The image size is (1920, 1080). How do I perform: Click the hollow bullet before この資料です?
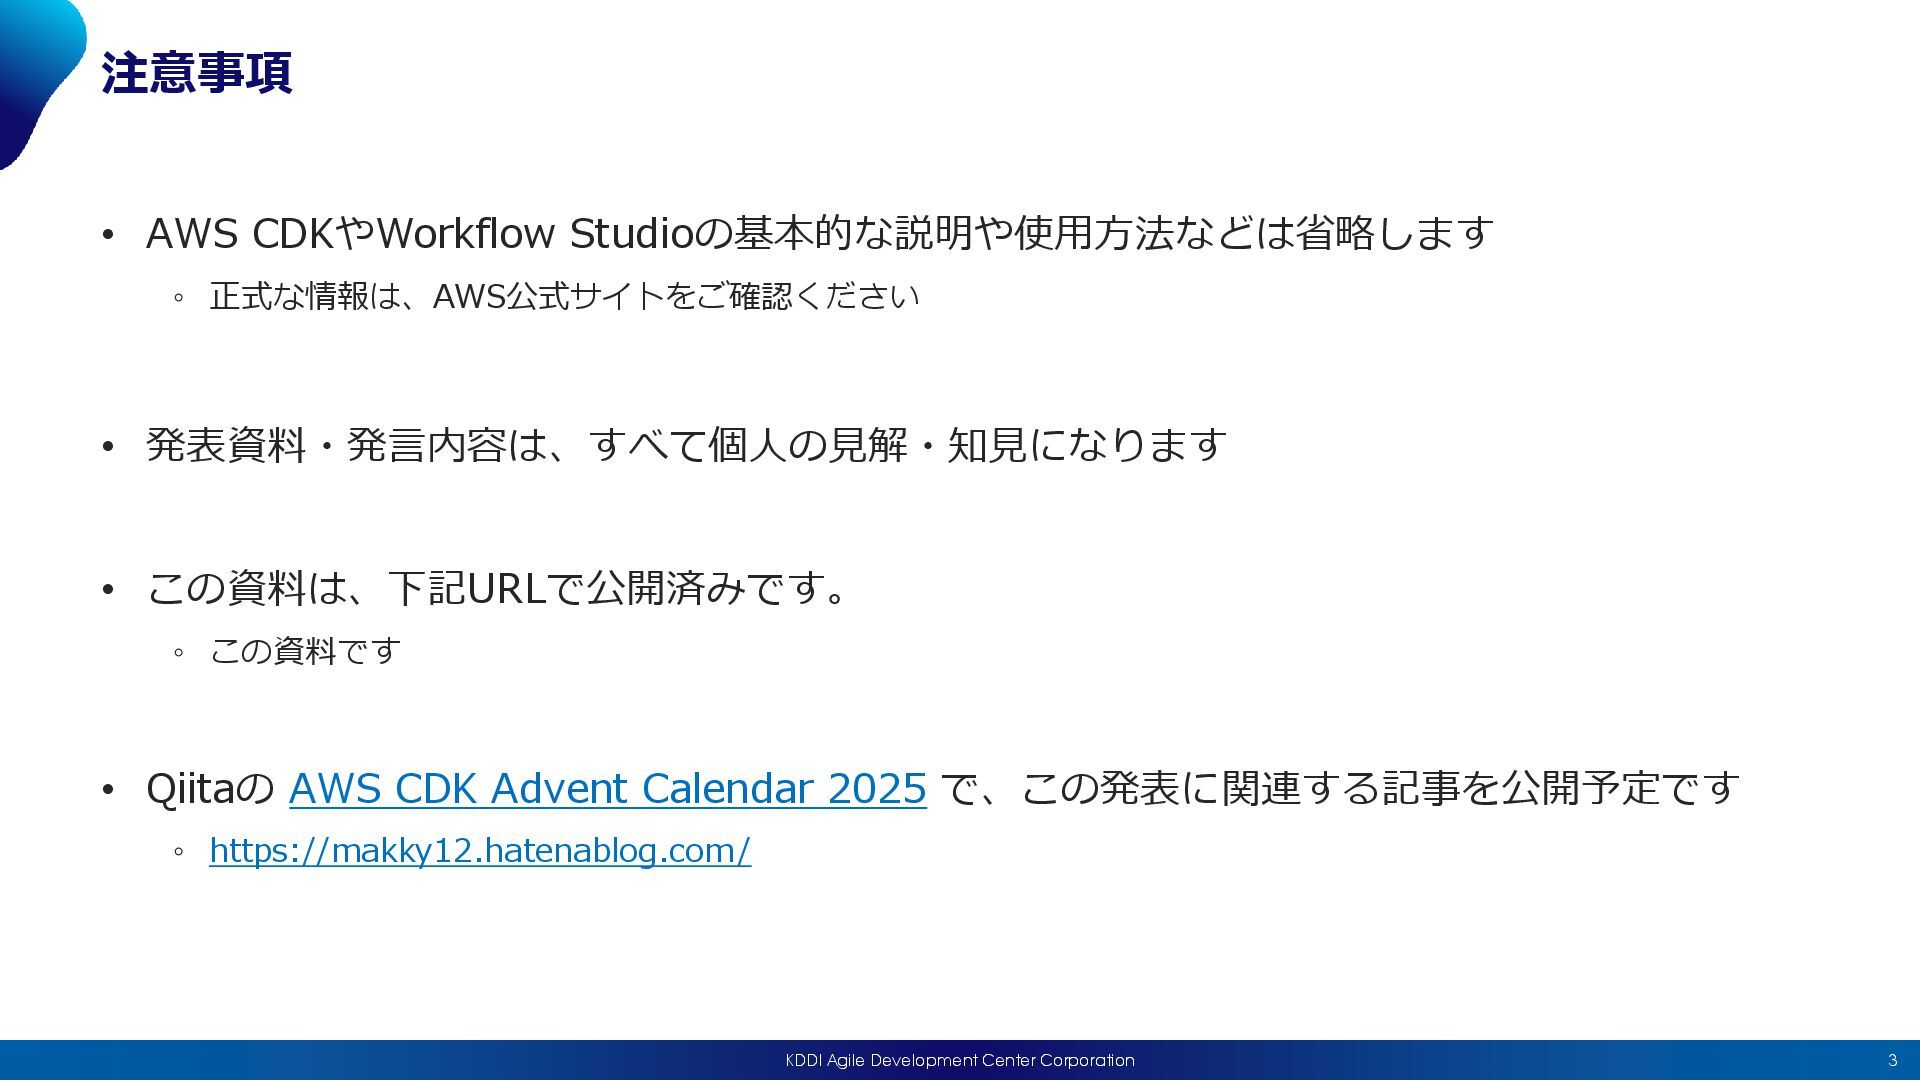click(179, 653)
